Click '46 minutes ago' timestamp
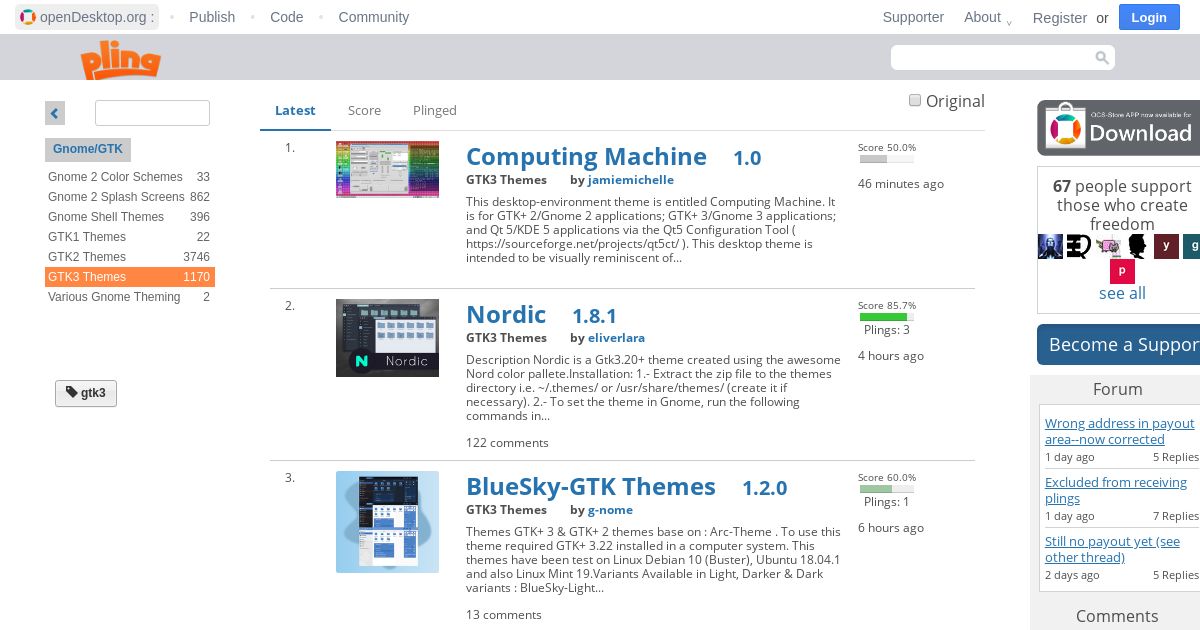The width and height of the screenshot is (1200, 630). (x=901, y=184)
